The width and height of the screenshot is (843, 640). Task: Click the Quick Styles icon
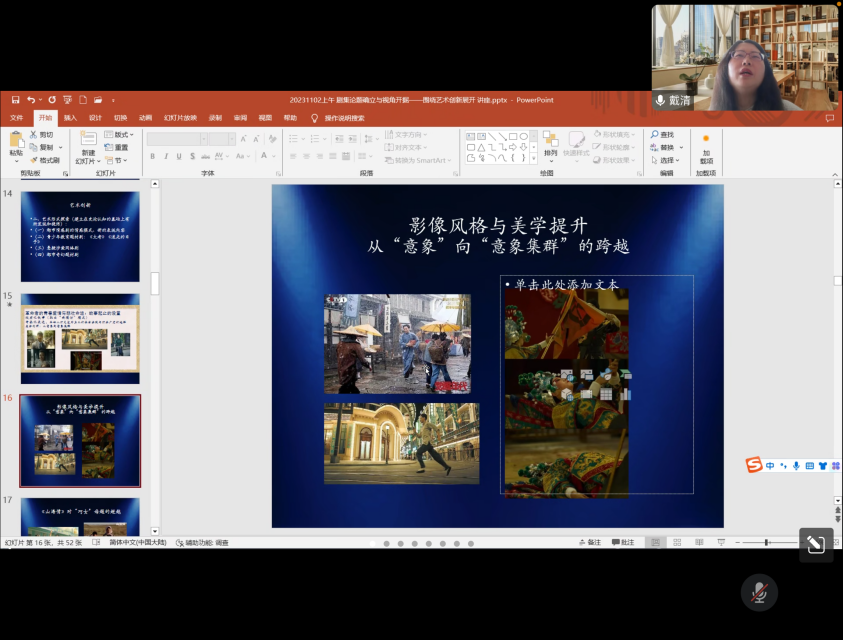(x=575, y=147)
